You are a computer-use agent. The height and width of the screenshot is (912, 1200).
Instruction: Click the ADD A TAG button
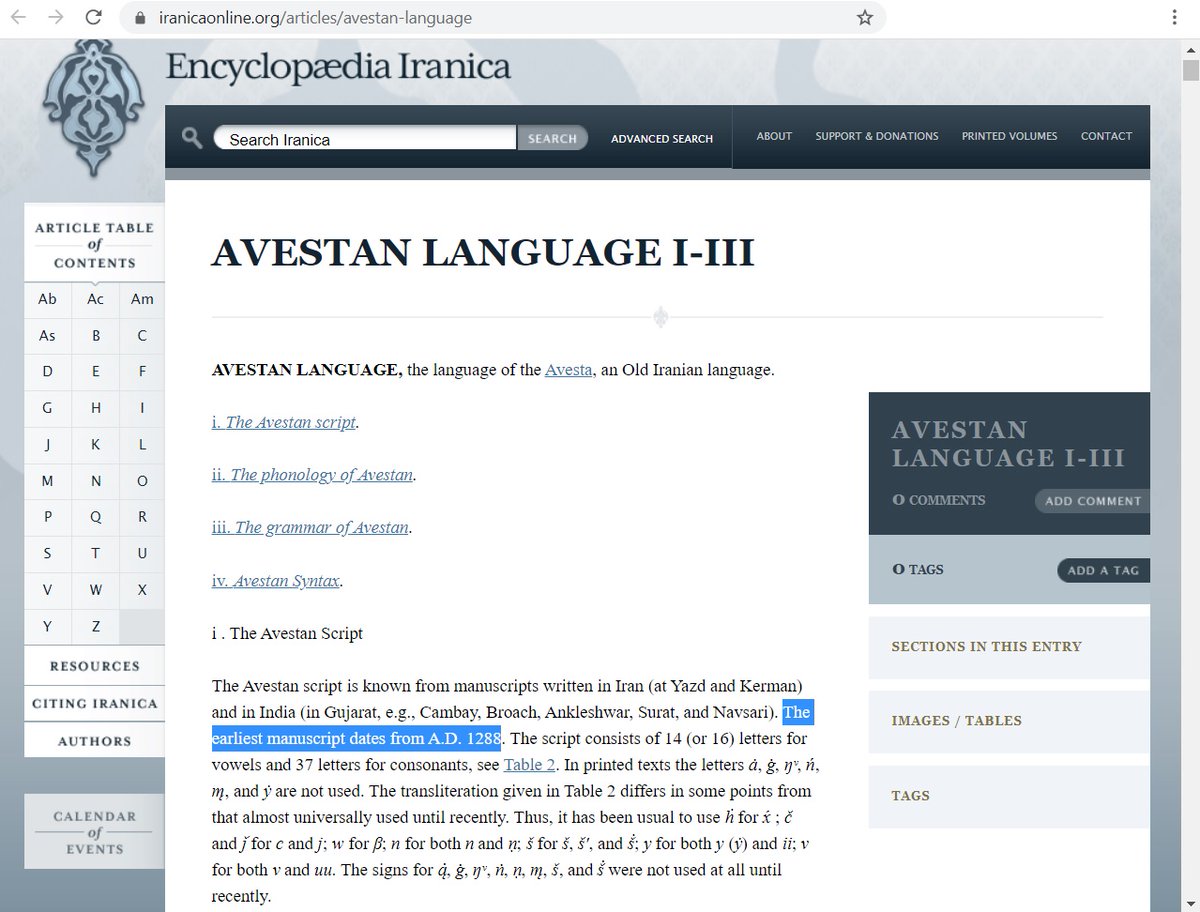1103,570
